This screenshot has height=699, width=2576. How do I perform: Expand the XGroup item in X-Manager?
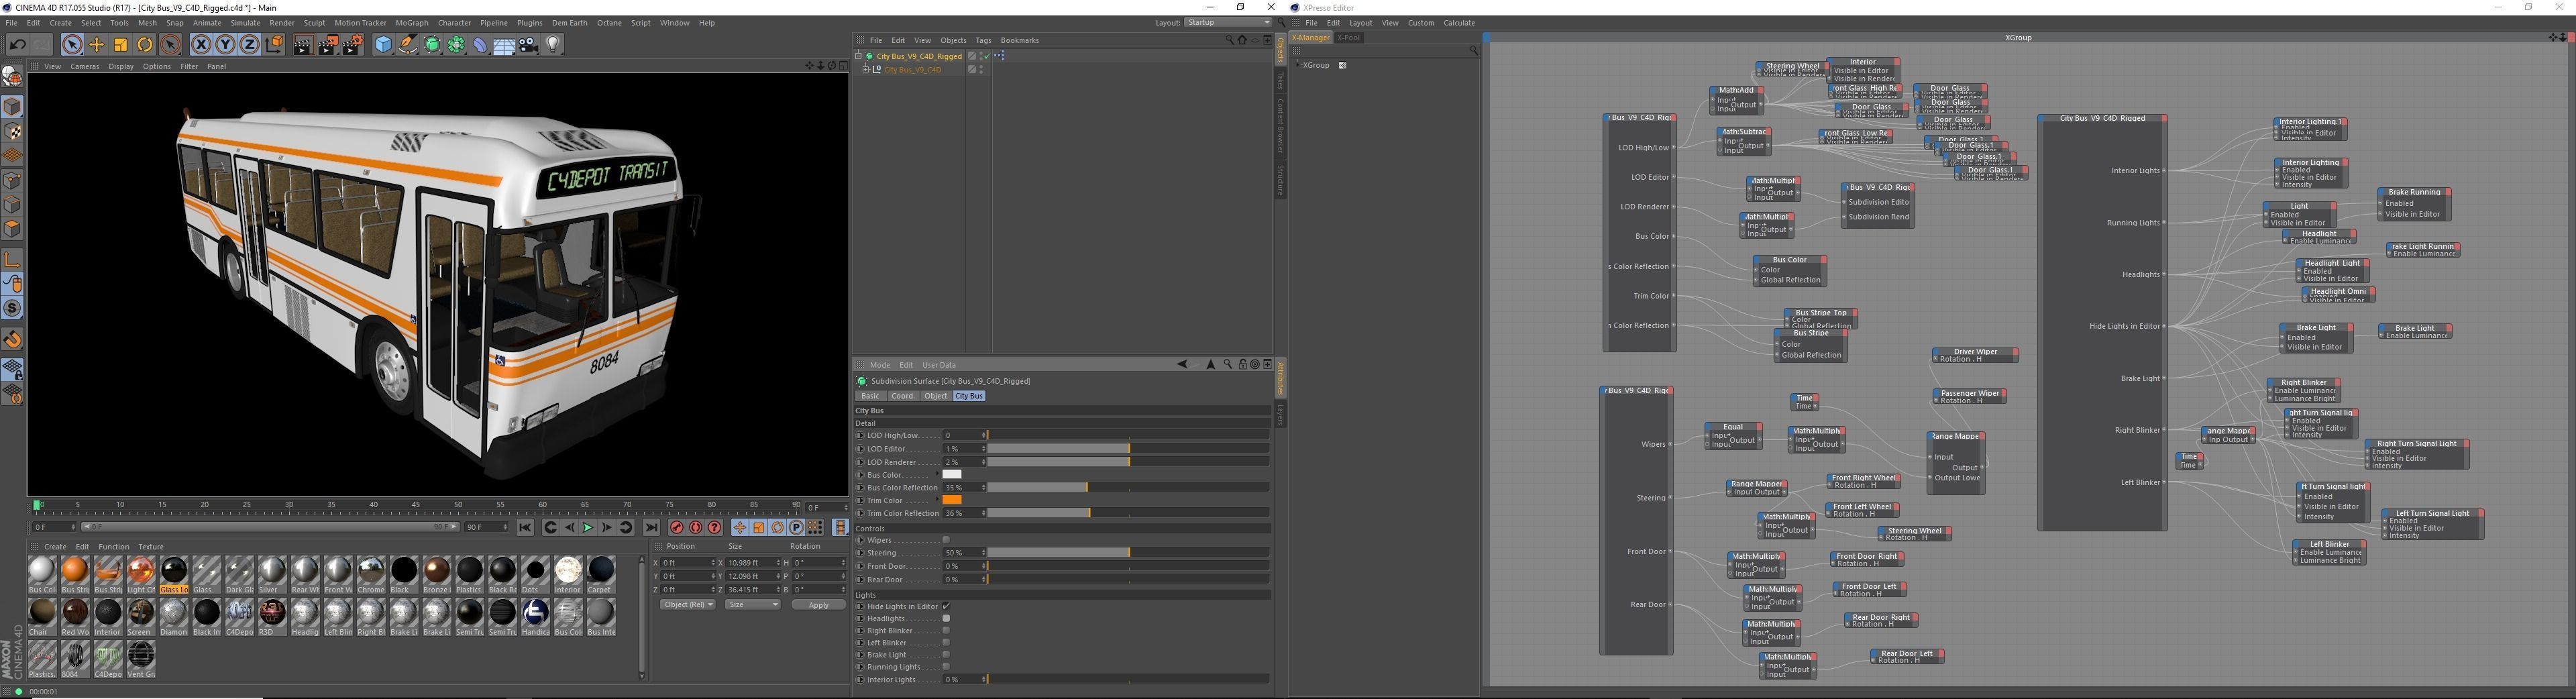click(1297, 65)
